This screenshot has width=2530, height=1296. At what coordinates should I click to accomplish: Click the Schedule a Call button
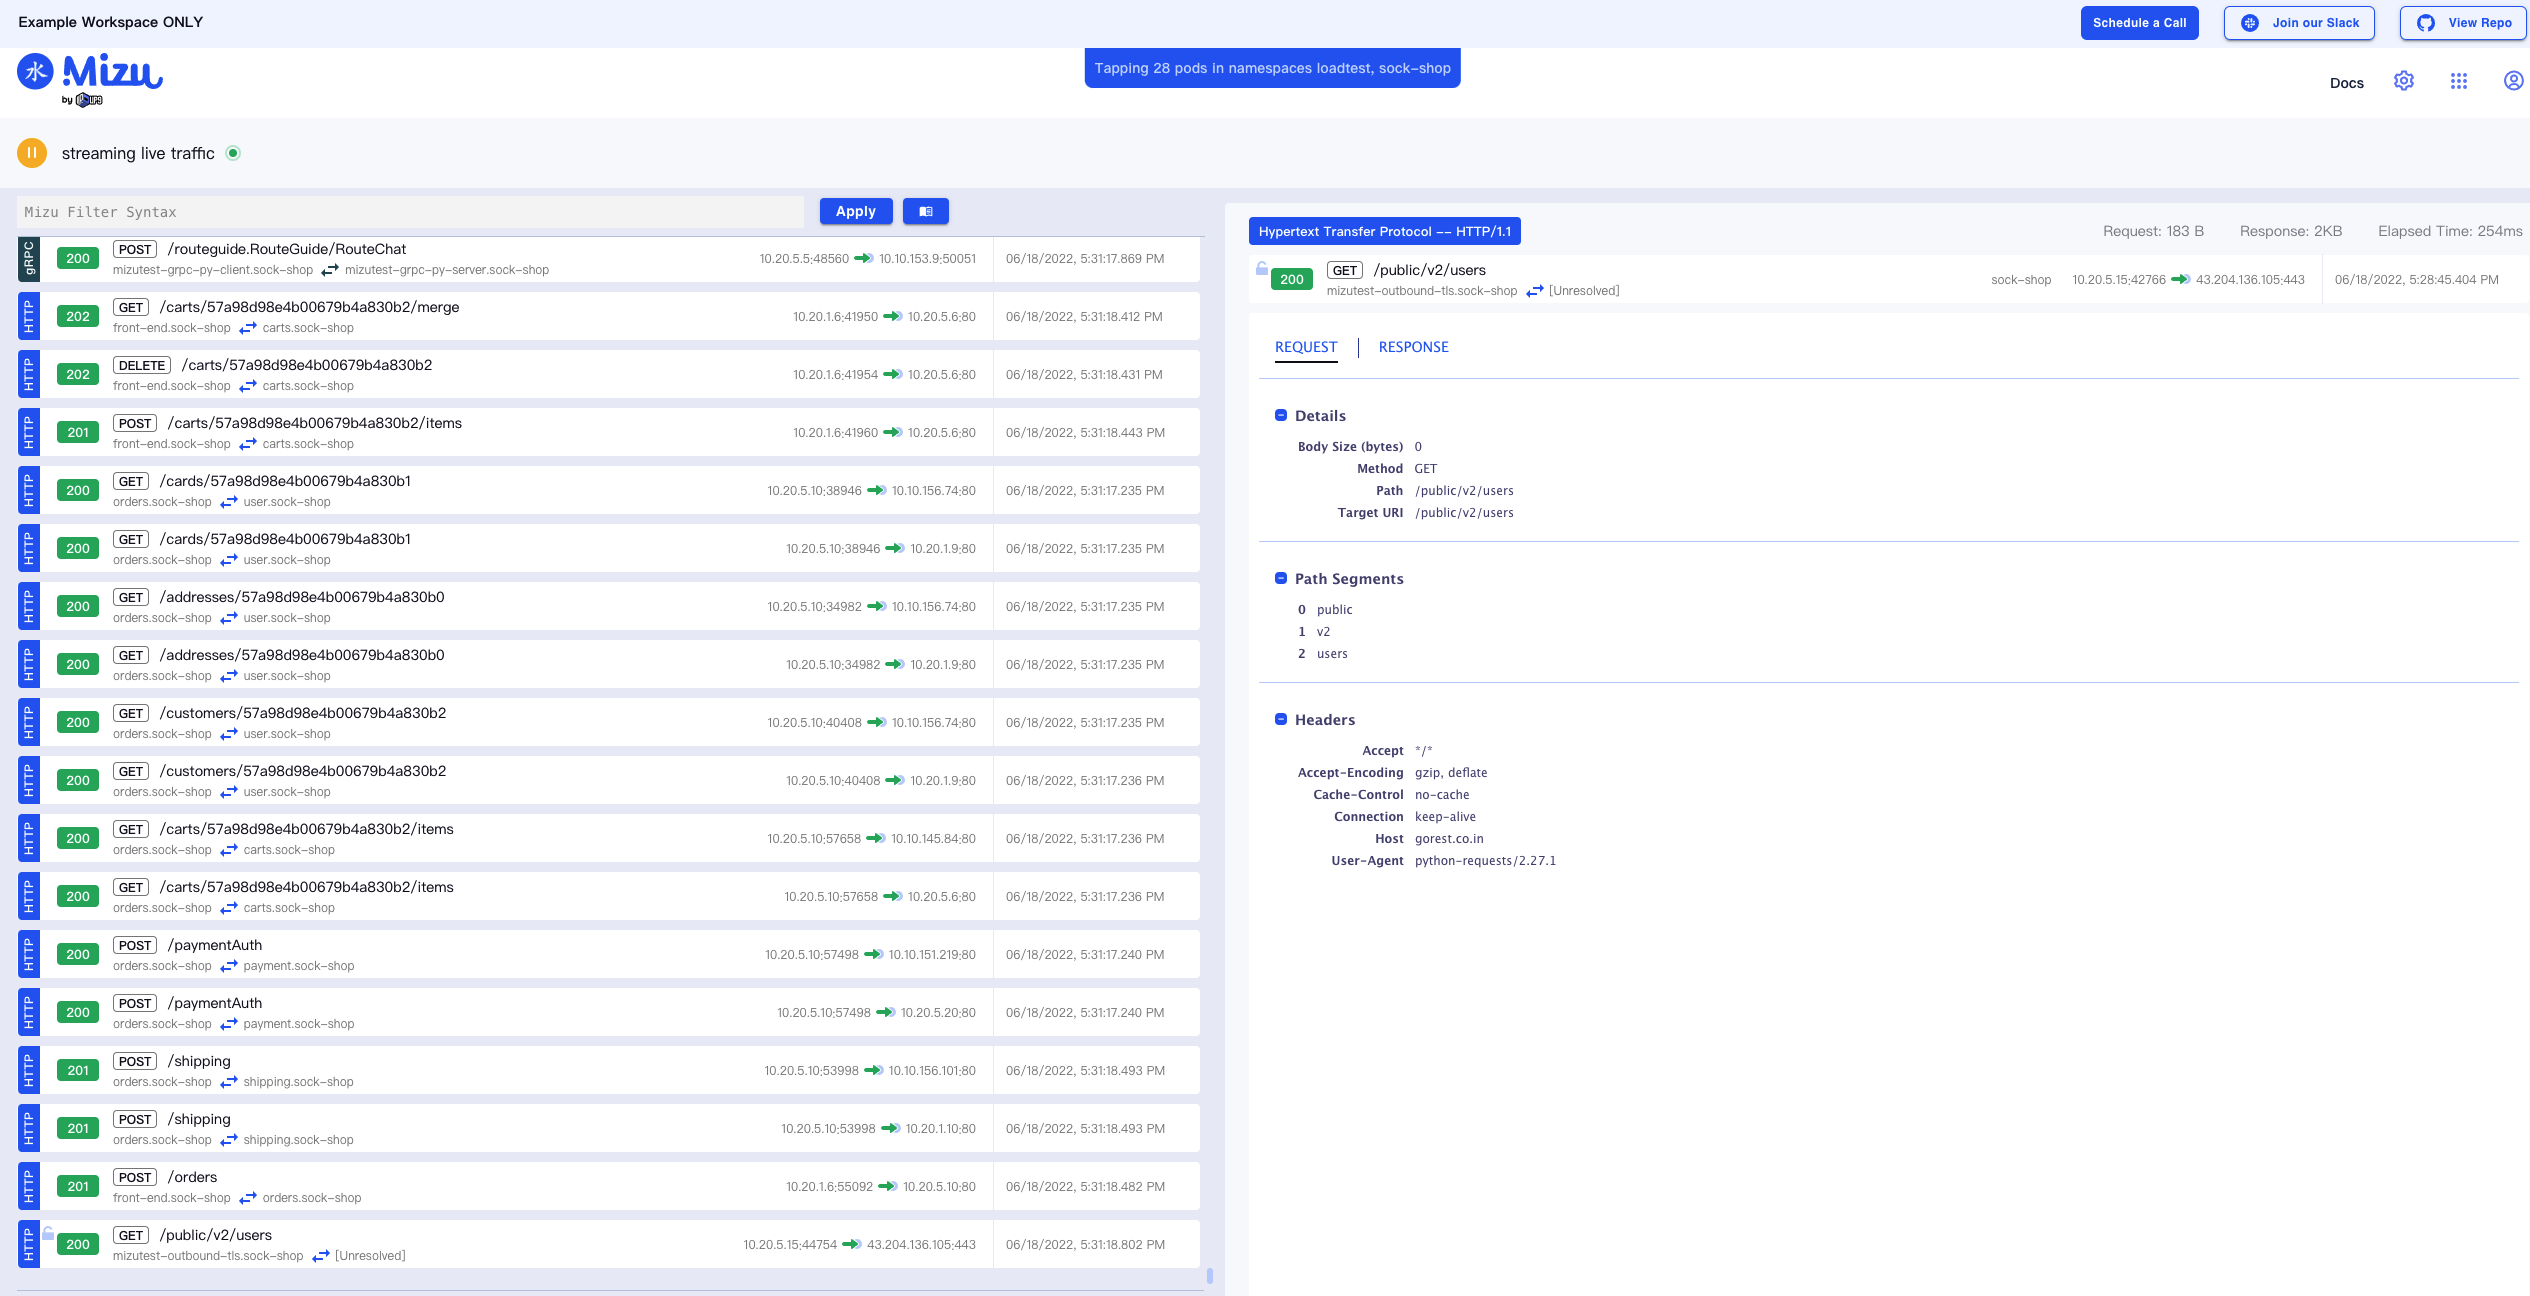[2139, 23]
